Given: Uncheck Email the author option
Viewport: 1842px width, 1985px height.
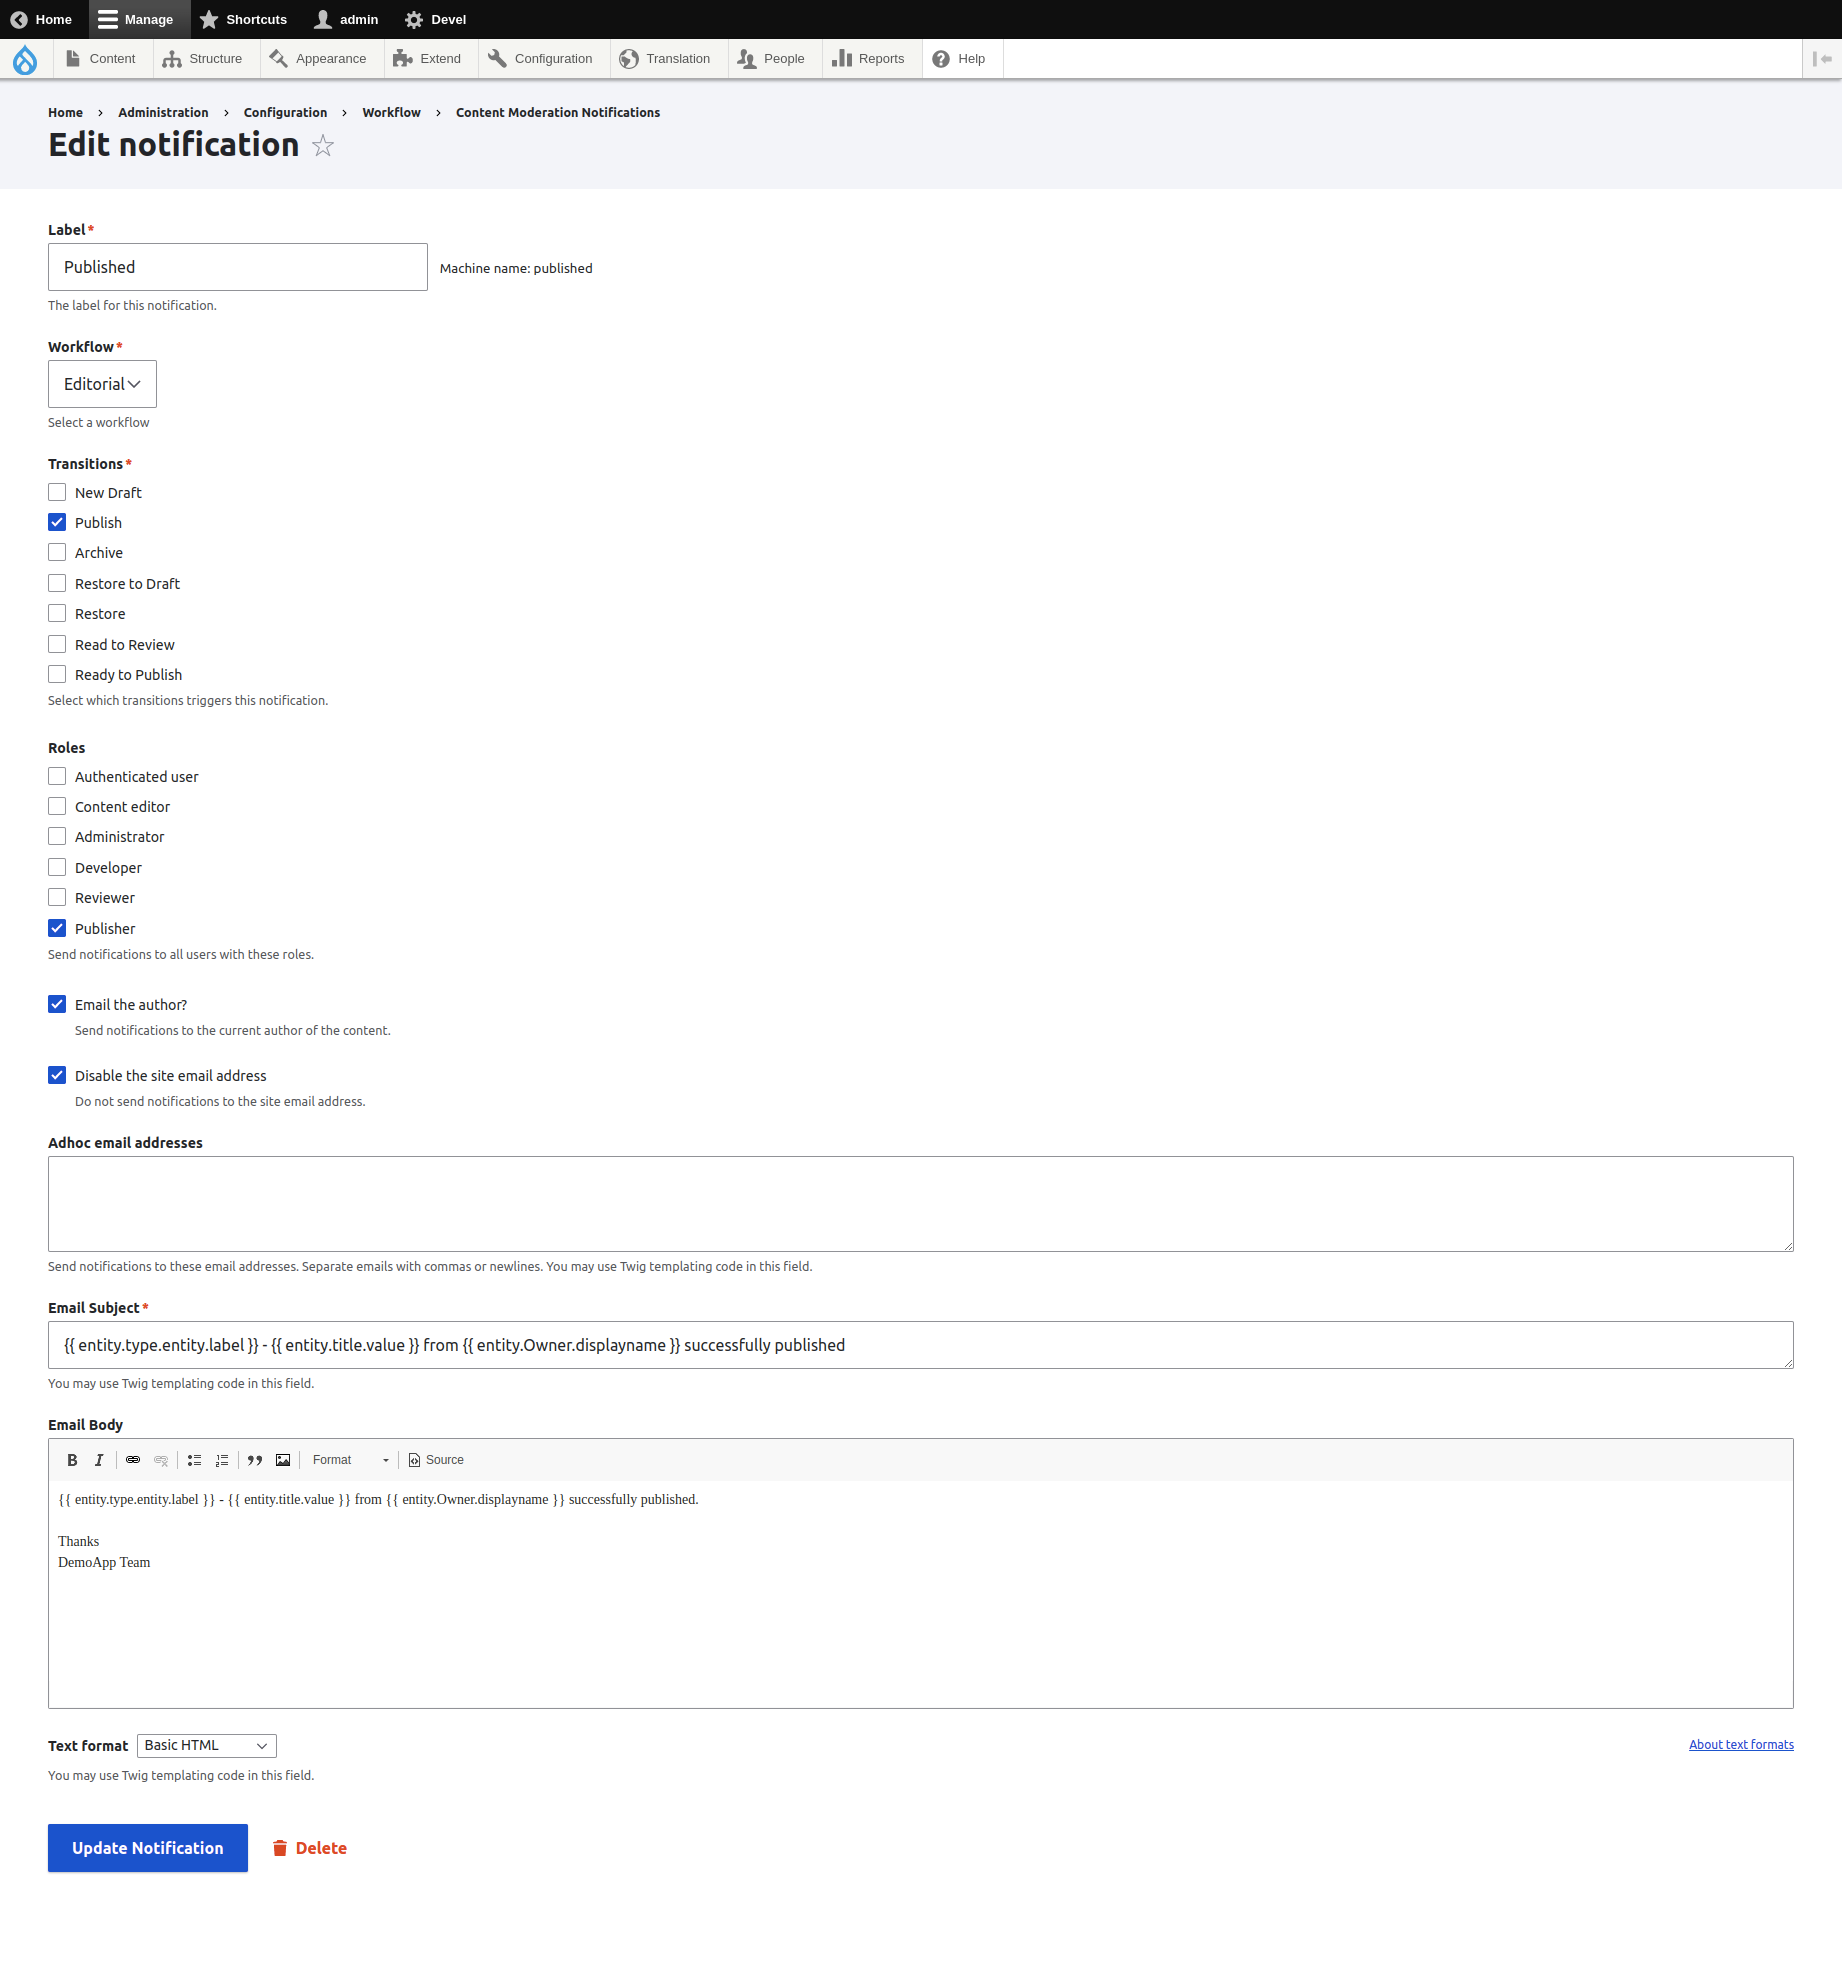Looking at the screenshot, I should [57, 1004].
